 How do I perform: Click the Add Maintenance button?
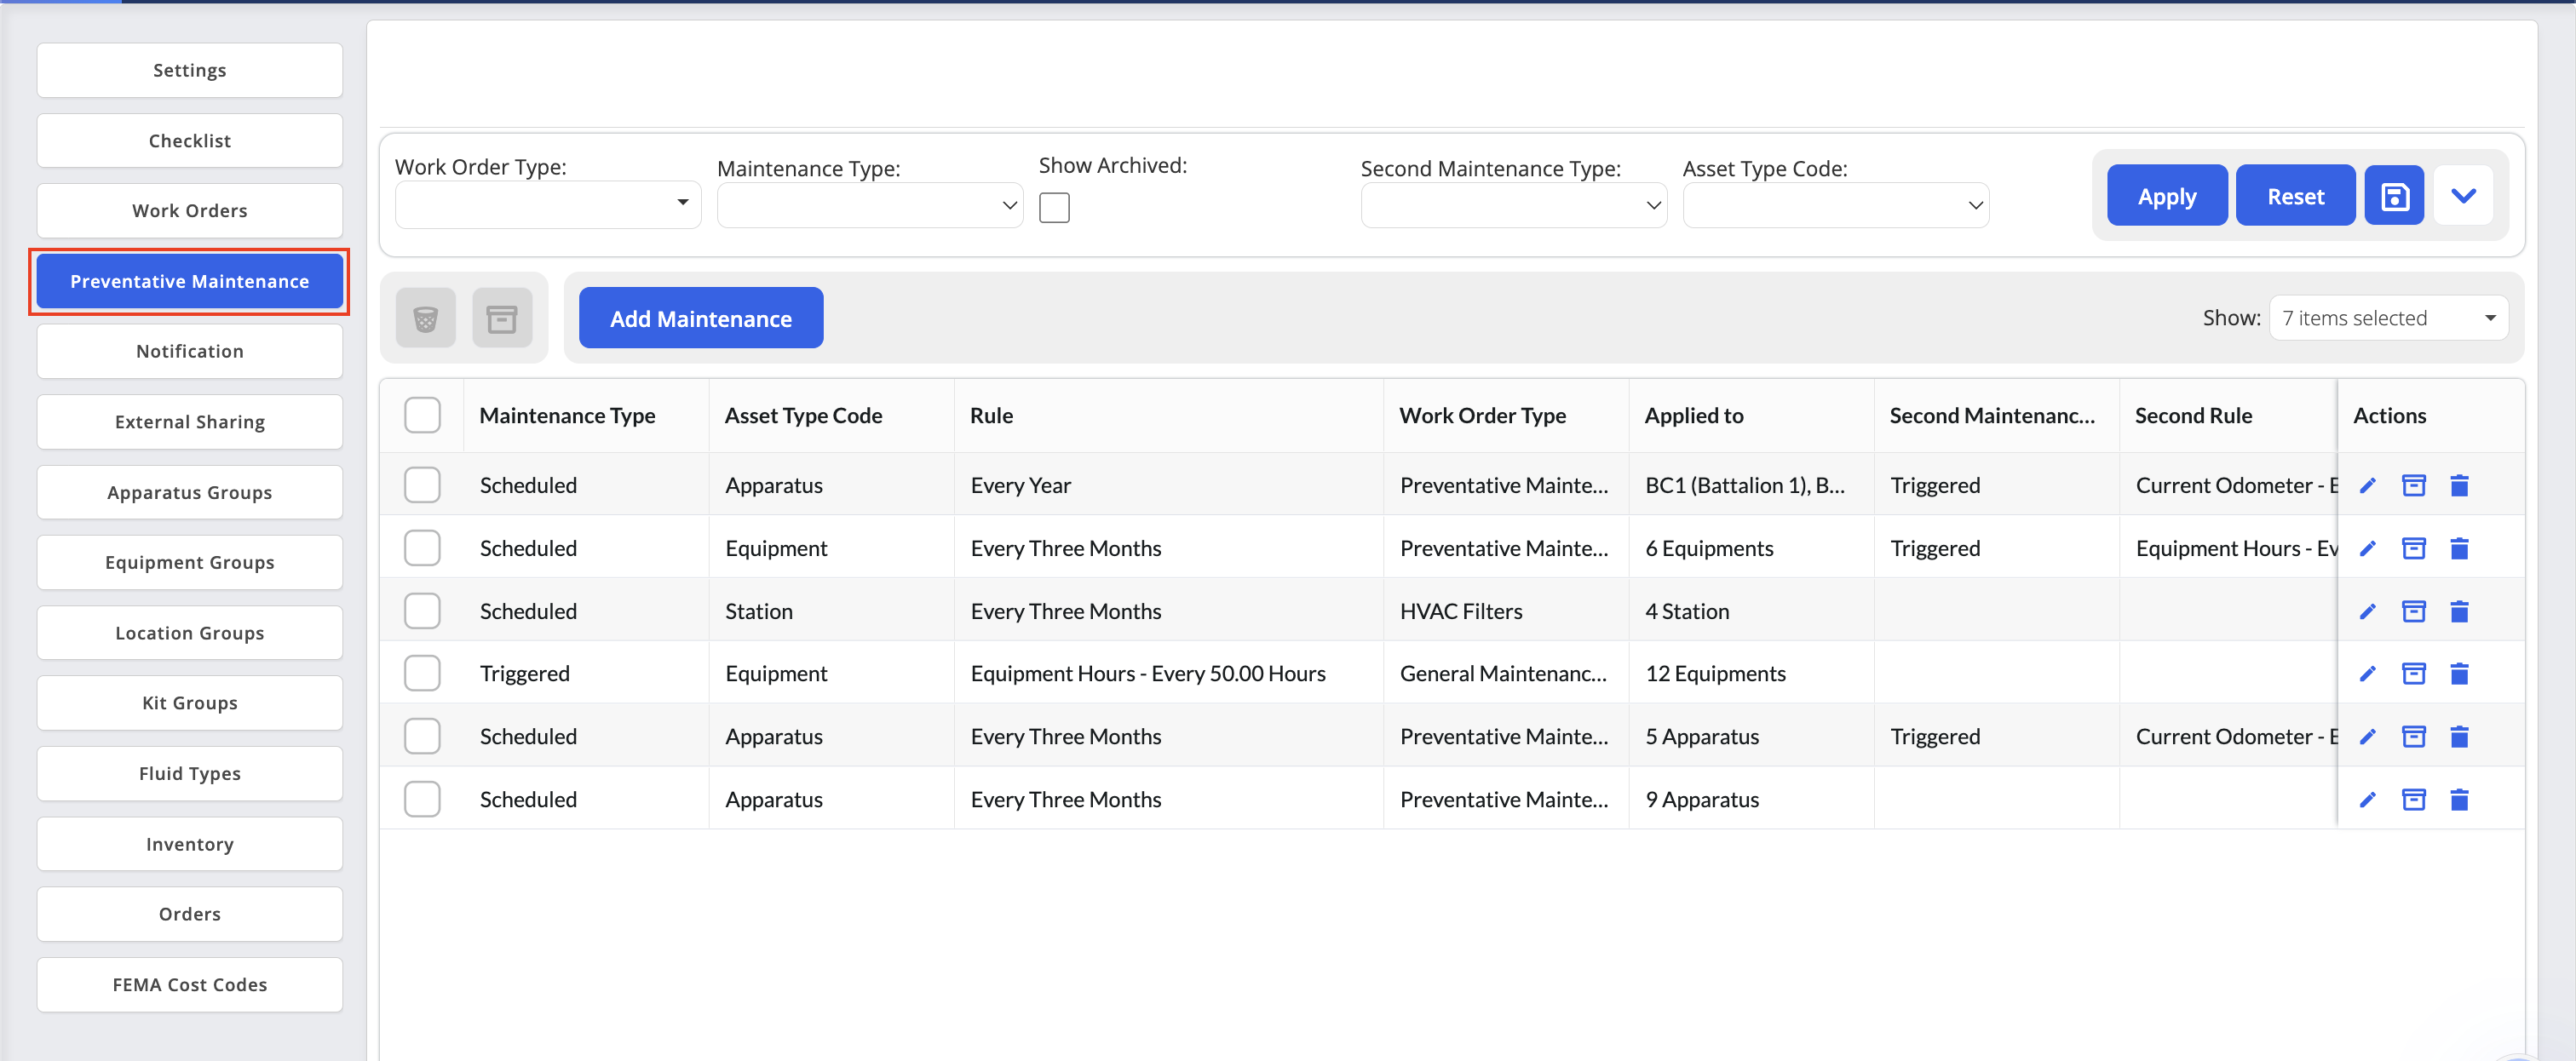tap(701, 319)
